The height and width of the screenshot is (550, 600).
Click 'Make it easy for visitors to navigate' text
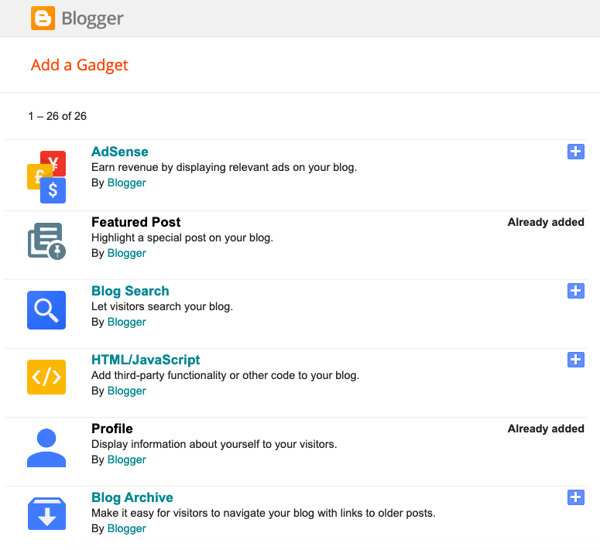point(264,513)
